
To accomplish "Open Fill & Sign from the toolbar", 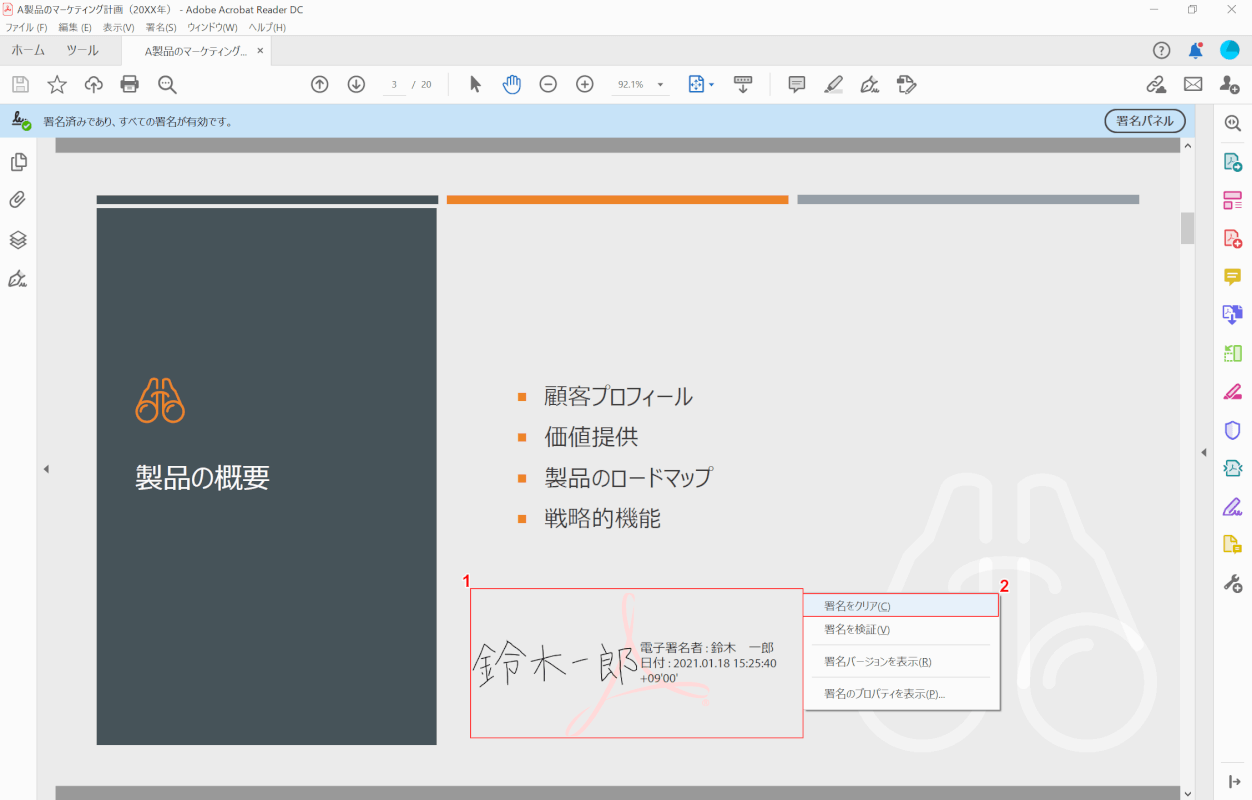I will point(906,84).
